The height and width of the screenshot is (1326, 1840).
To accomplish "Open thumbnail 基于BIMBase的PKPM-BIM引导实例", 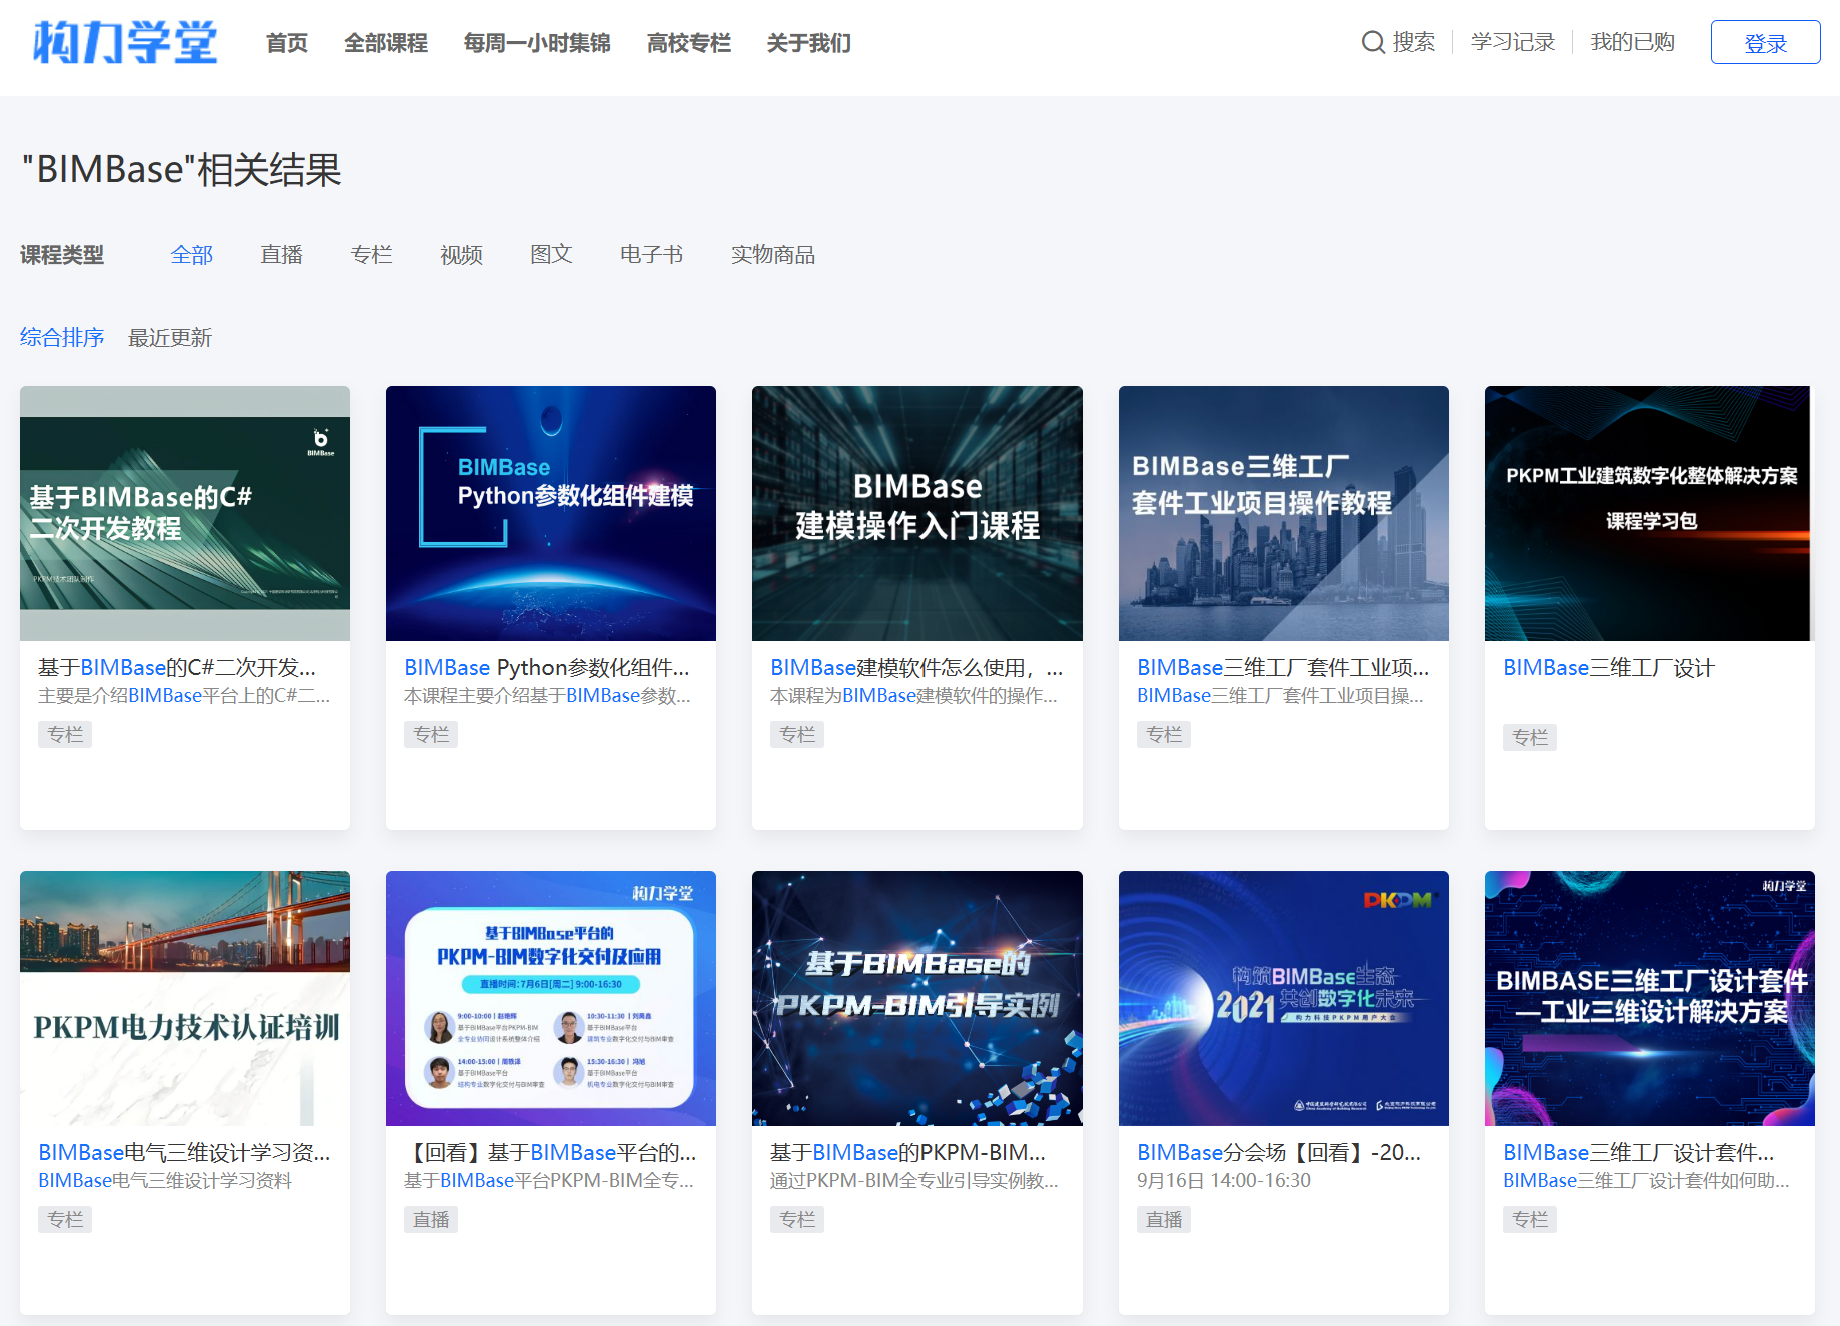I will click(917, 998).
